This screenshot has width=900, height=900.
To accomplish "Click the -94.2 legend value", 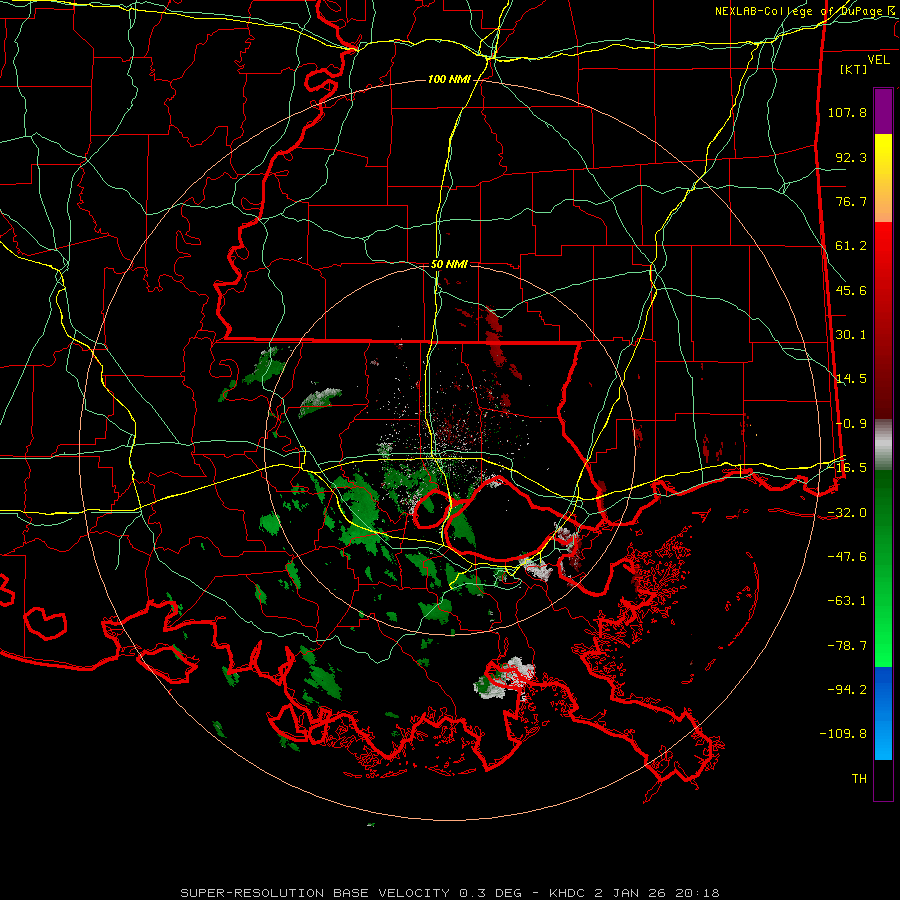I will click(x=847, y=690).
